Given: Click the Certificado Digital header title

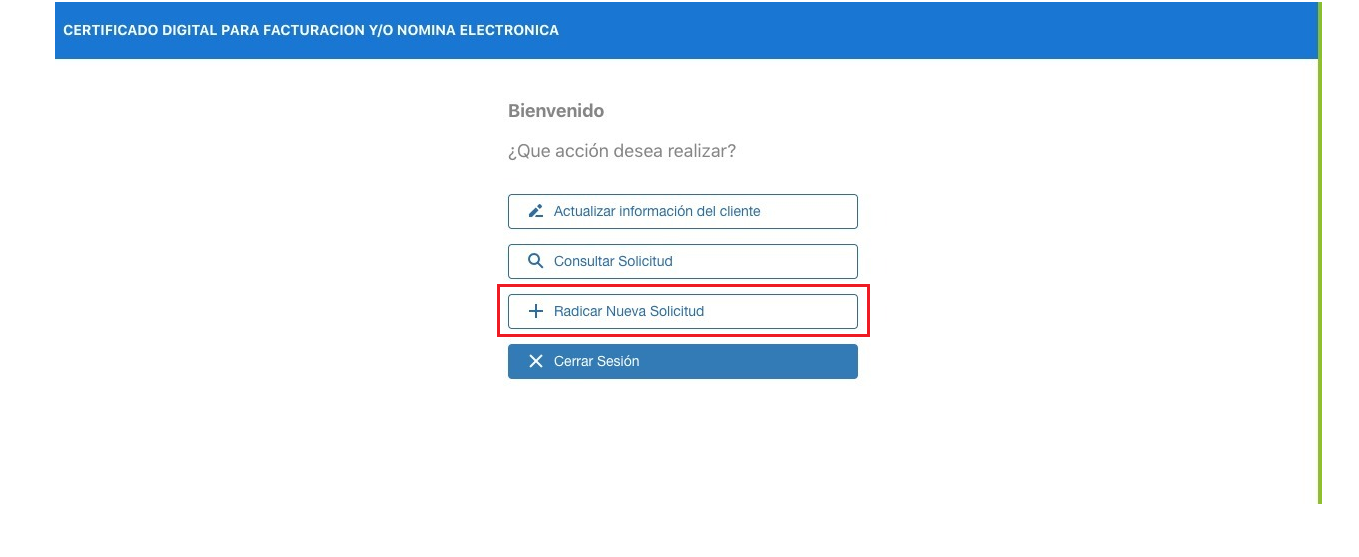Looking at the screenshot, I should 311,30.
